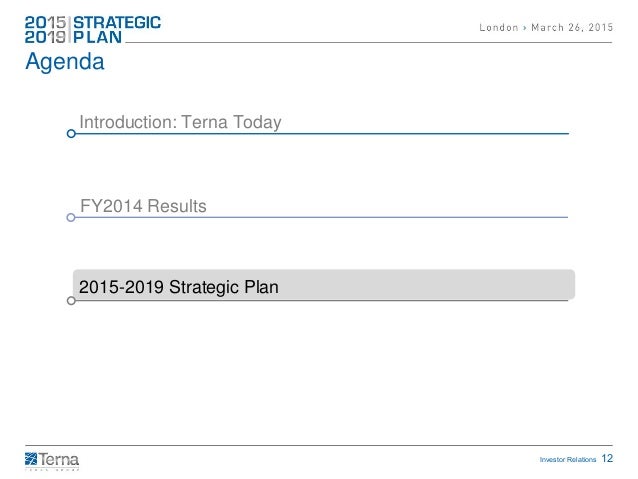638x479 pixels.
Task: Click the slide page number 12
Action: [610, 457]
